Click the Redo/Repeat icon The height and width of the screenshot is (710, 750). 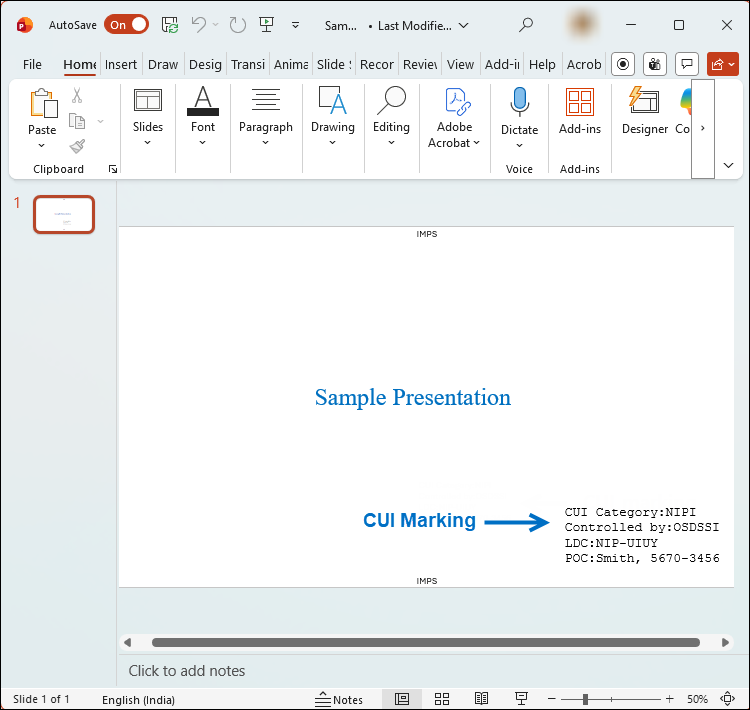tap(237, 25)
